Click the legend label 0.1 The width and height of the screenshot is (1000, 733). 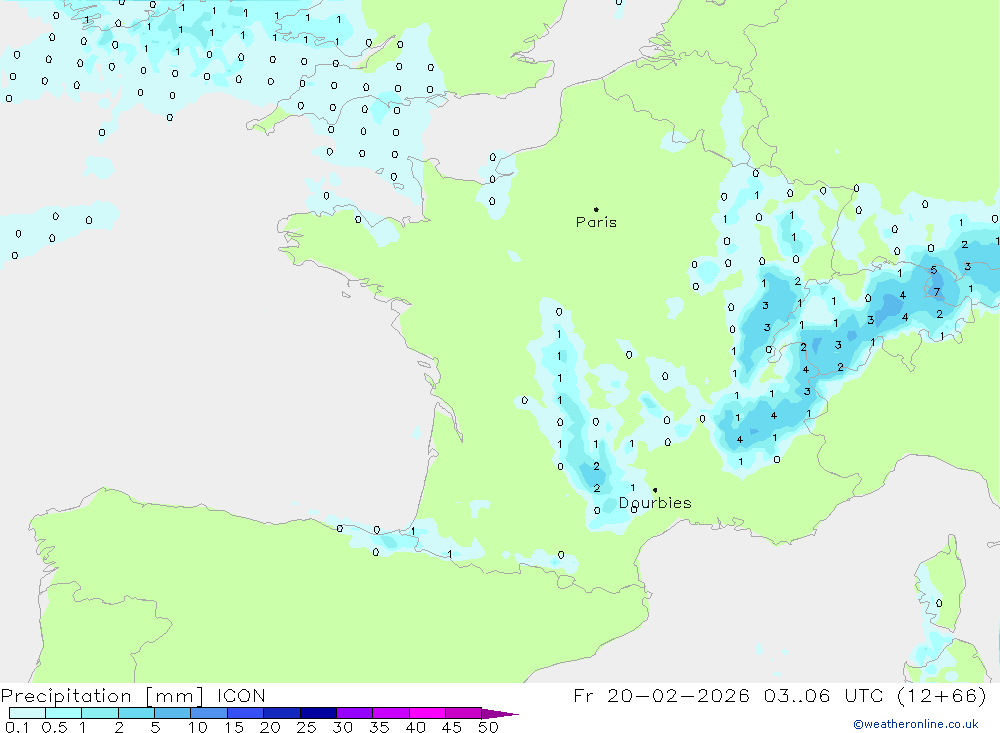tap(17, 727)
